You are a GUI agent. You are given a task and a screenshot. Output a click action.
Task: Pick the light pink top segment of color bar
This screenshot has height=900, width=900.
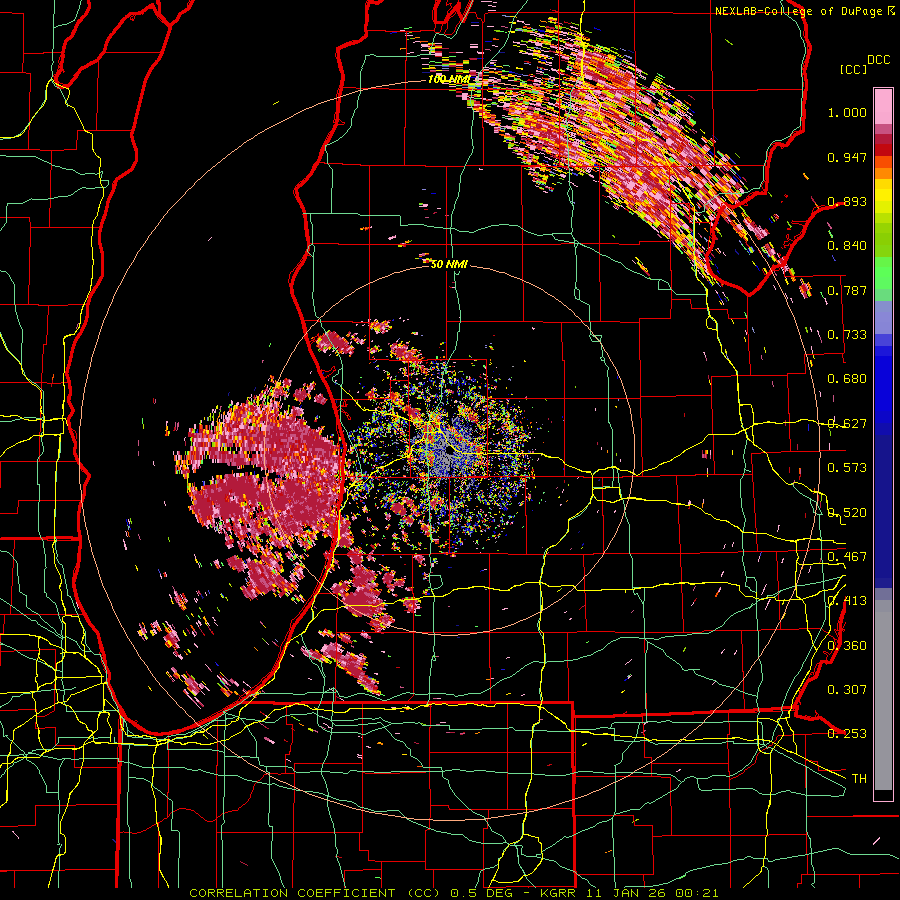883,106
